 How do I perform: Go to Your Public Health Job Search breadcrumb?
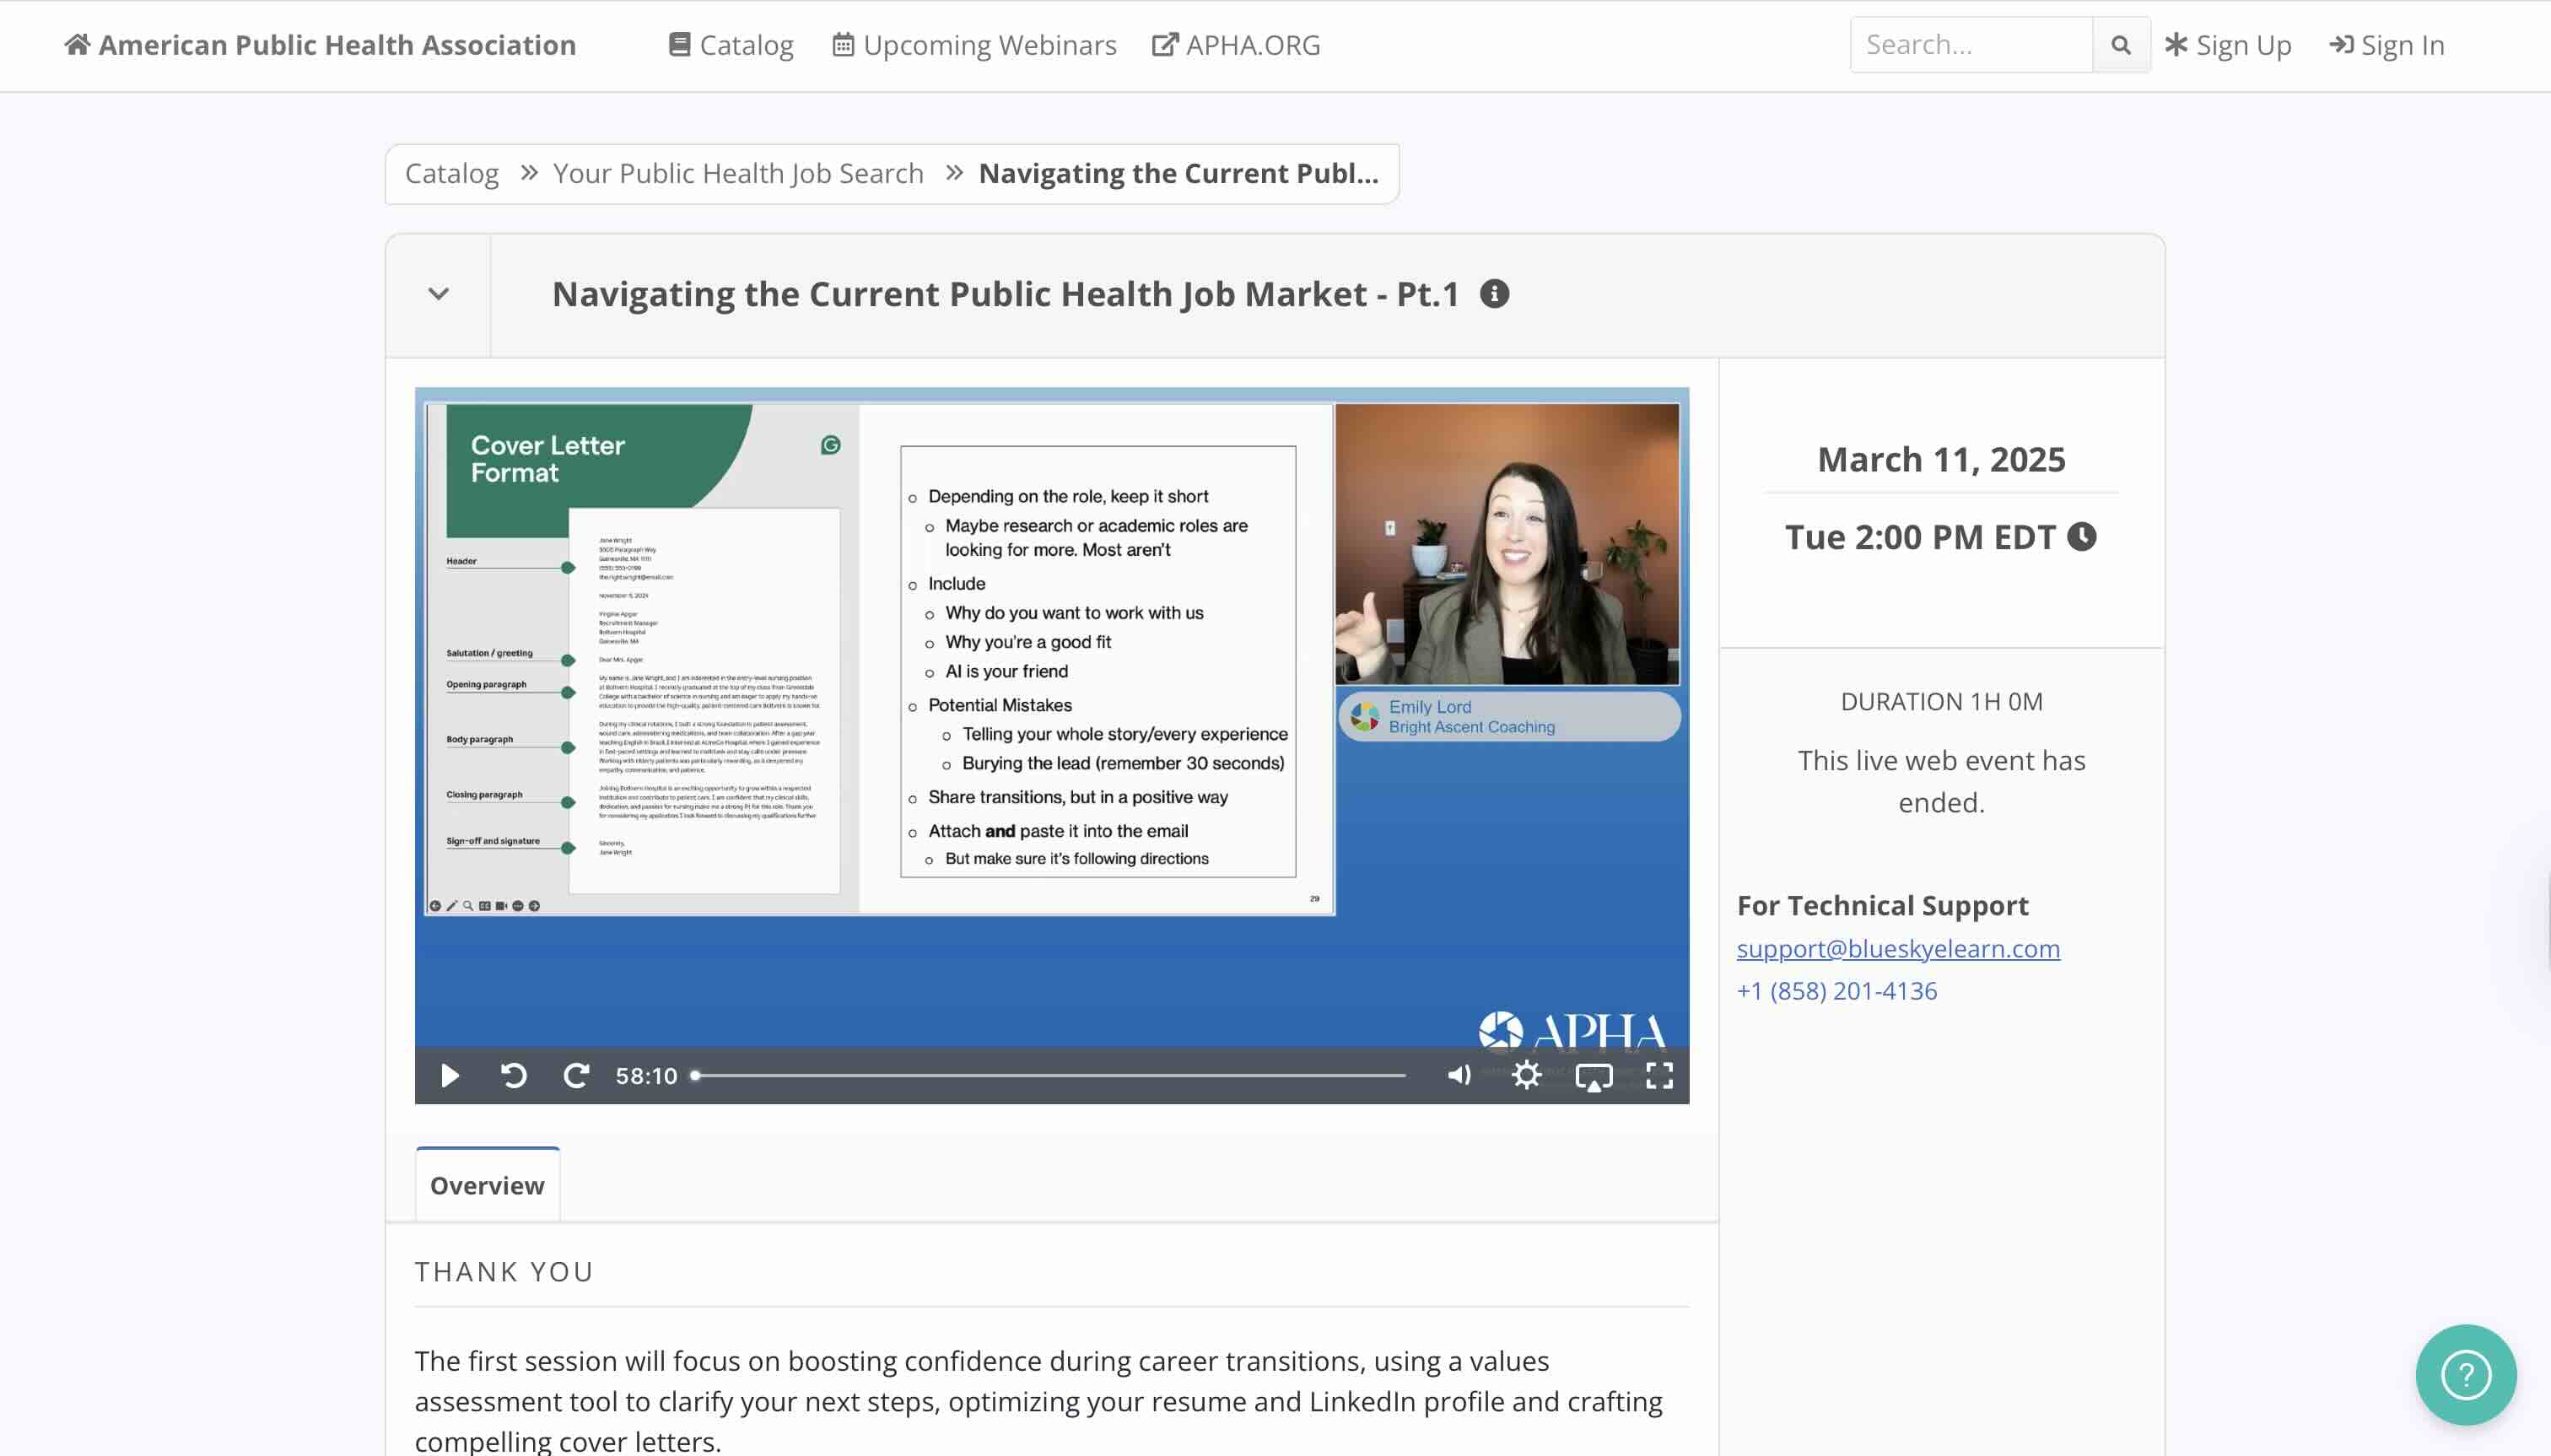[738, 173]
